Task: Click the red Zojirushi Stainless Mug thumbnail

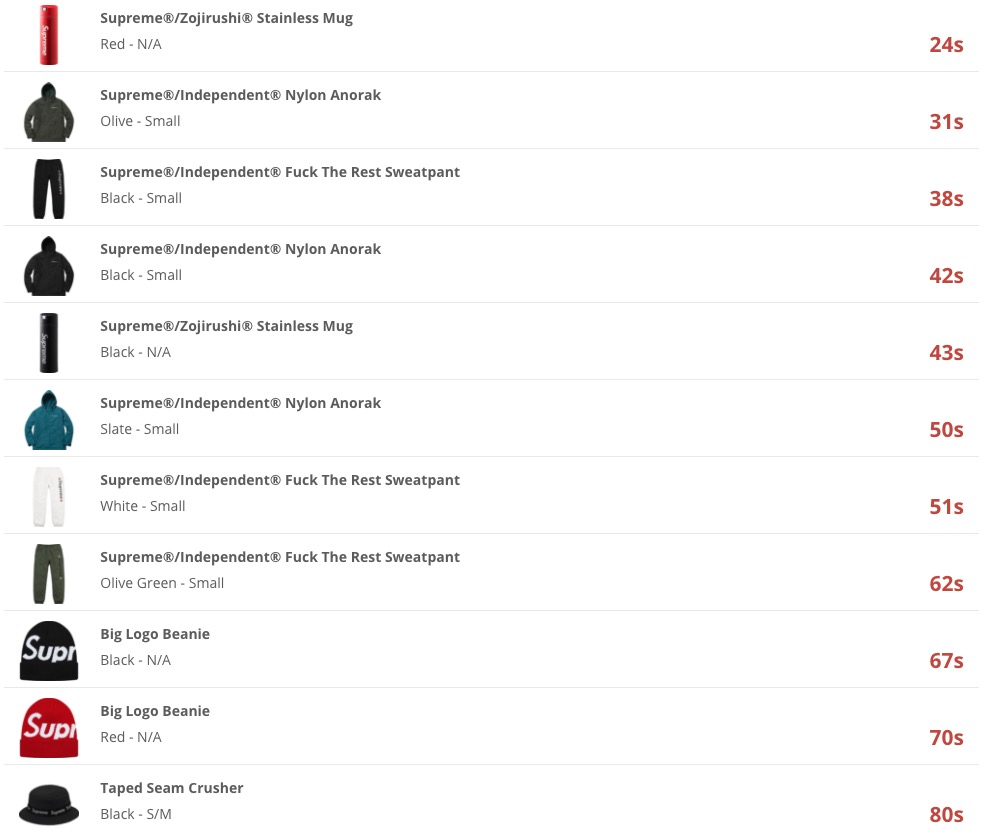Action: click(49, 35)
